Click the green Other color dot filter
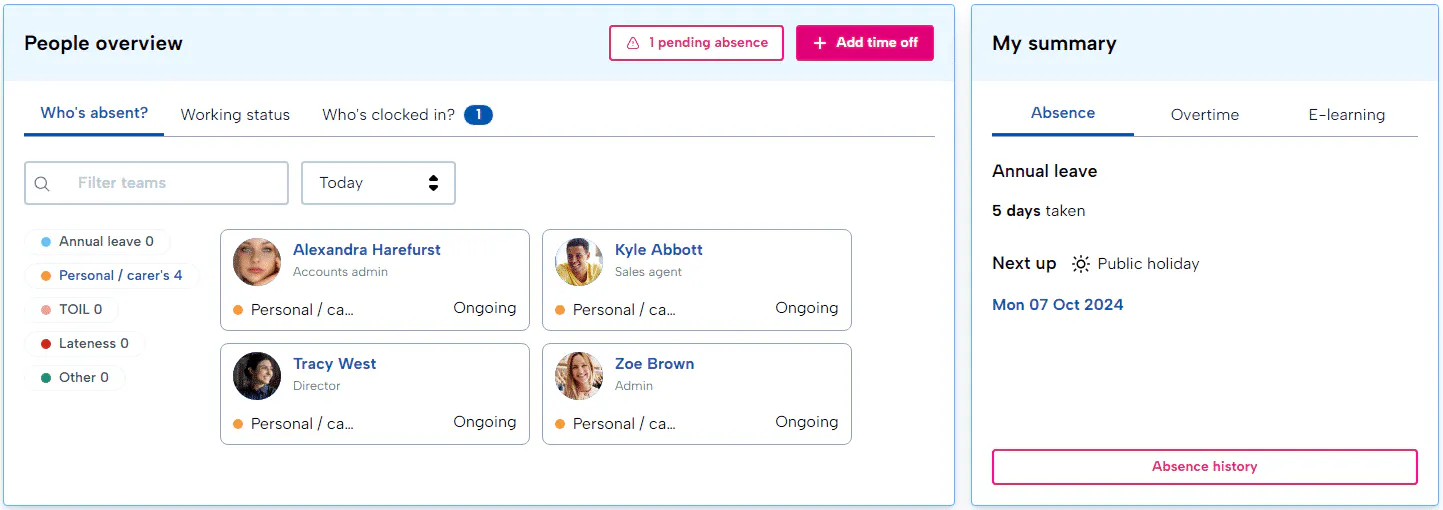1443x510 pixels. click(x=46, y=378)
